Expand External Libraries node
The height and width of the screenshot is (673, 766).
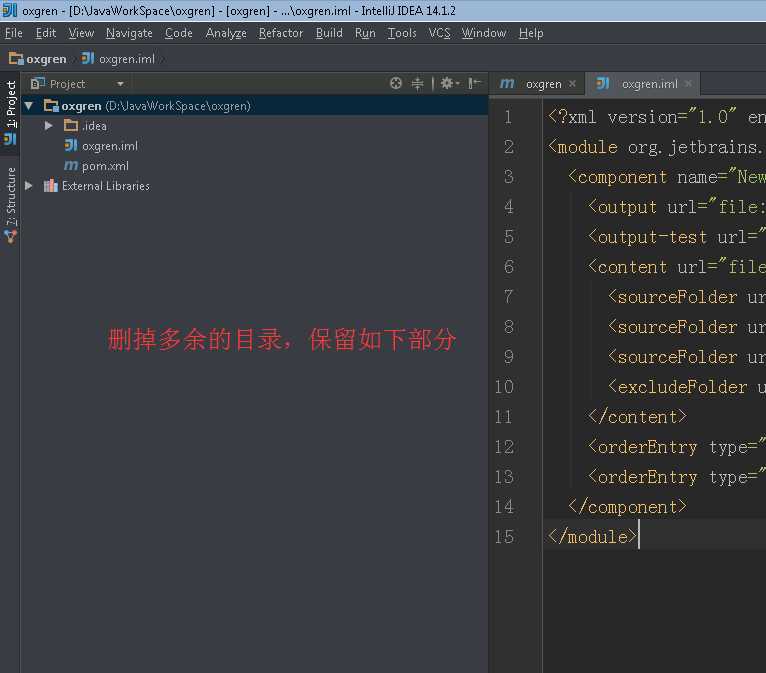click(29, 186)
